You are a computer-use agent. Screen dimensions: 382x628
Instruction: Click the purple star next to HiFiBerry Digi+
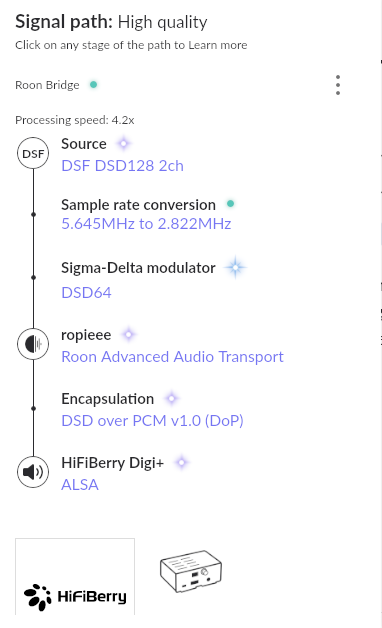(181, 463)
